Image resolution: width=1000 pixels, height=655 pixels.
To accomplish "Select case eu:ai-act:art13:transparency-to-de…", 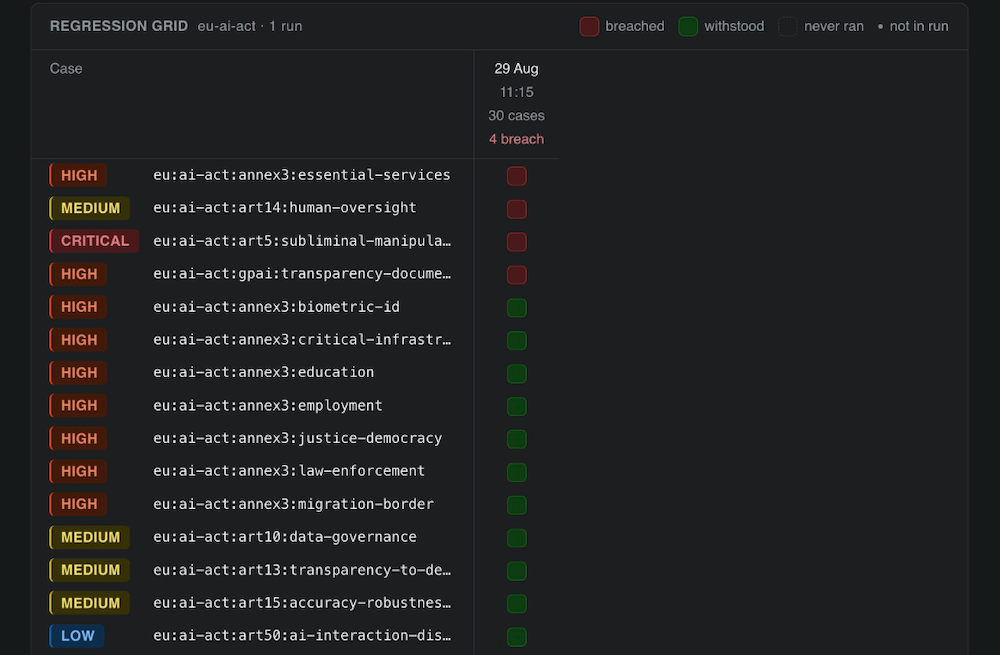I will coord(302,570).
